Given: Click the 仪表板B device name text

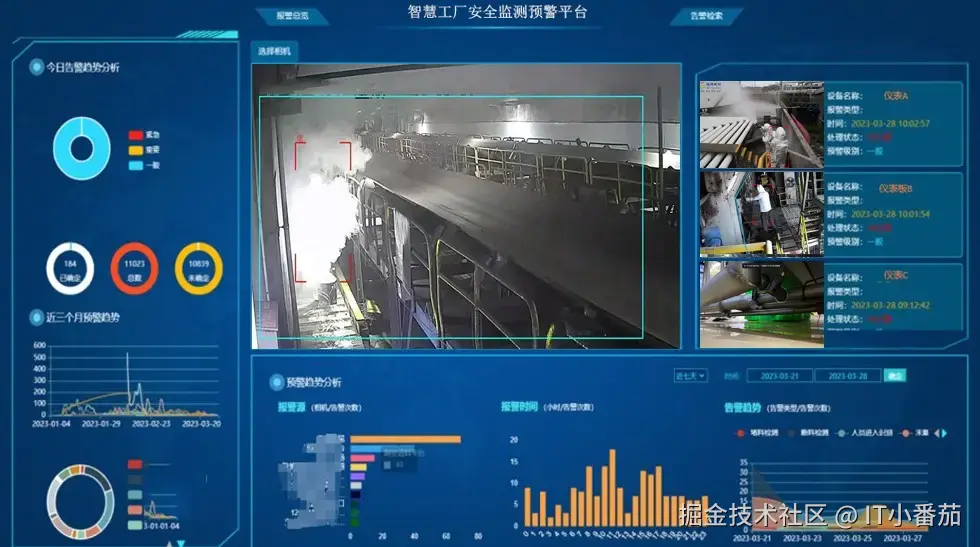Looking at the screenshot, I should (x=896, y=188).
